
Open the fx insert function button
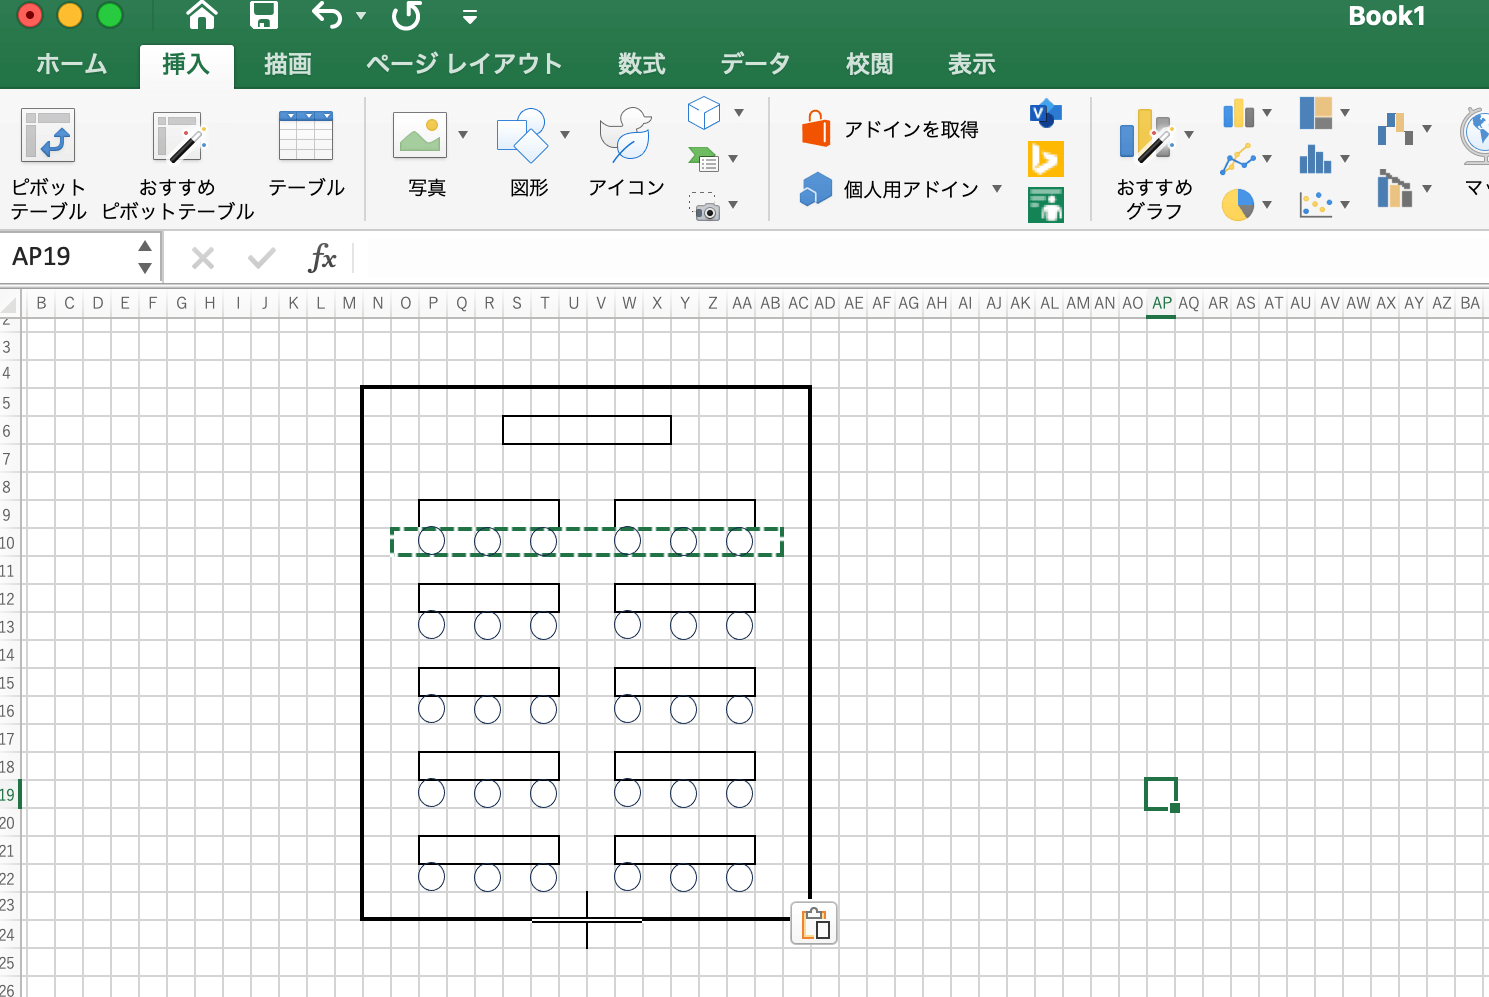322,258
